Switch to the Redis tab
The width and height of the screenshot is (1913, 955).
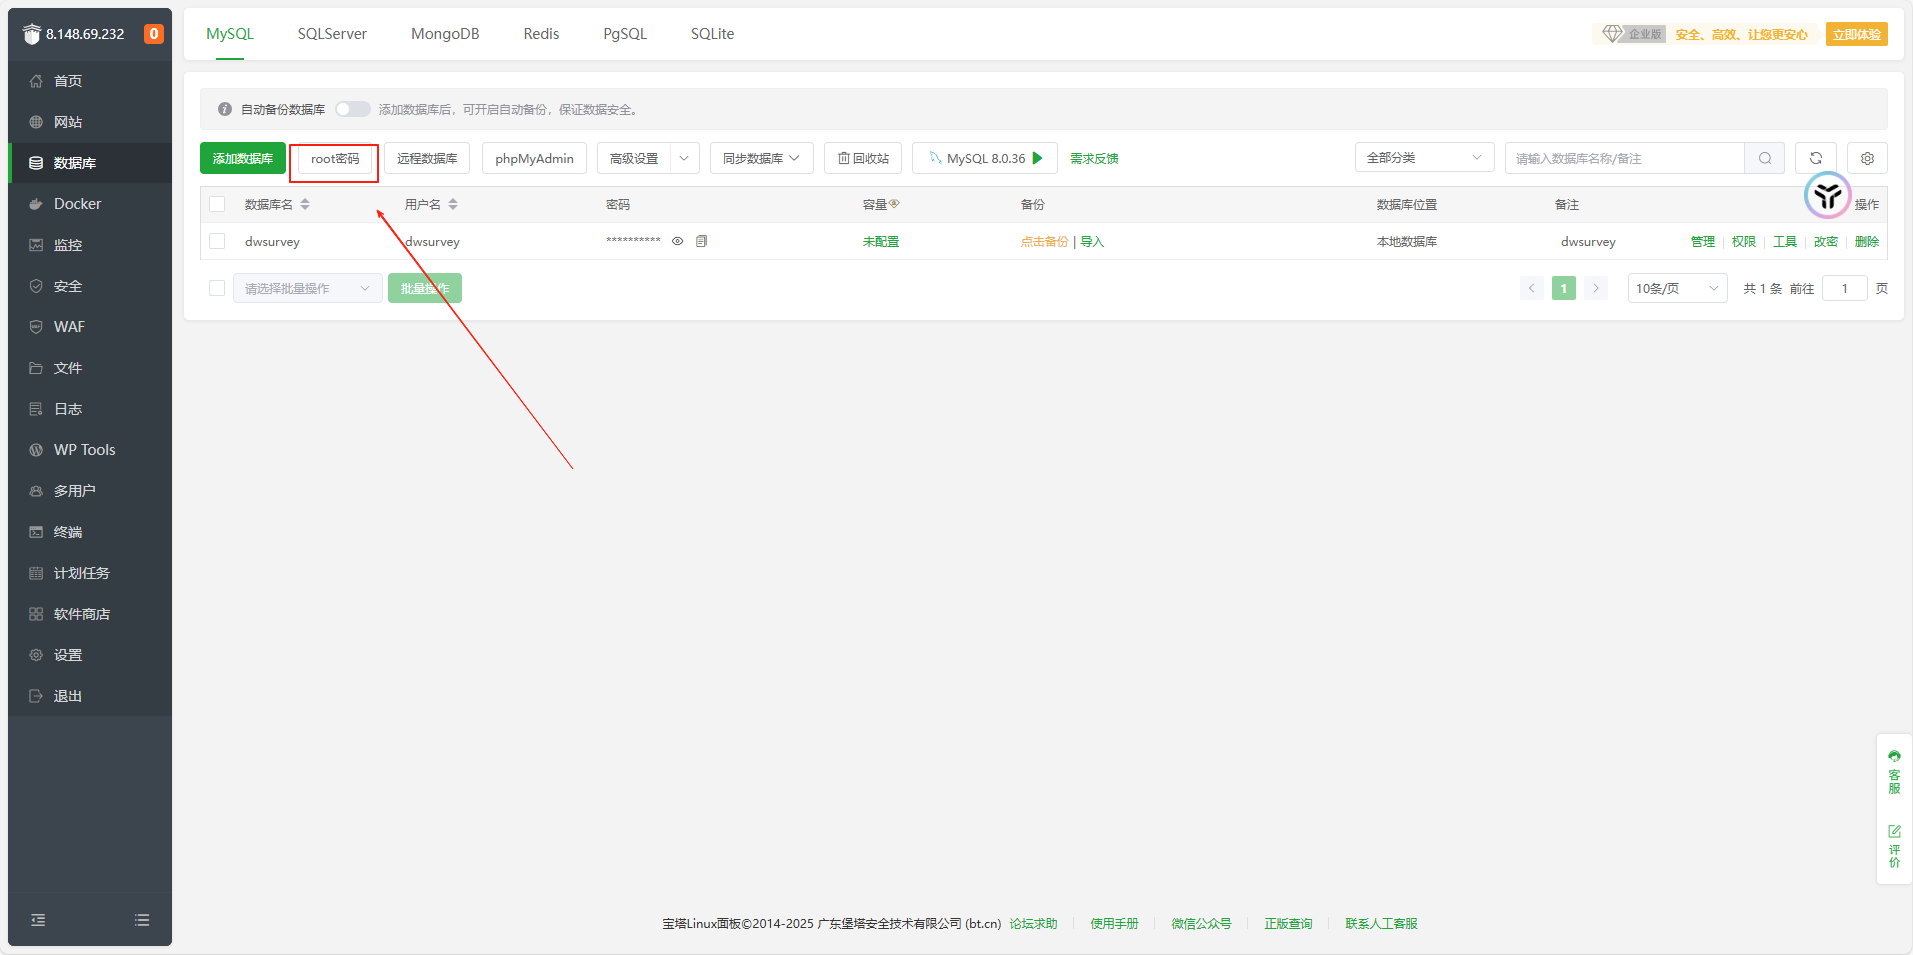541,34
